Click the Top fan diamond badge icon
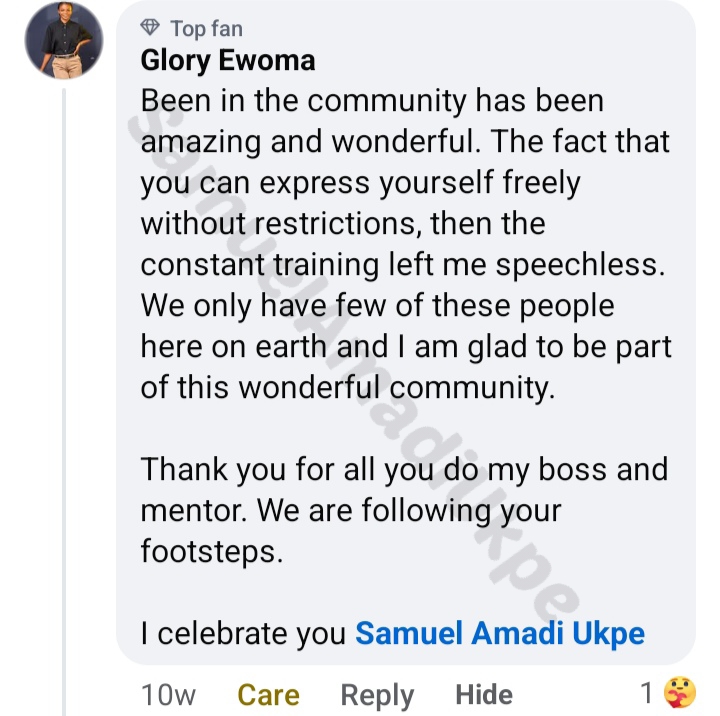720x716 pixels. 150,28
